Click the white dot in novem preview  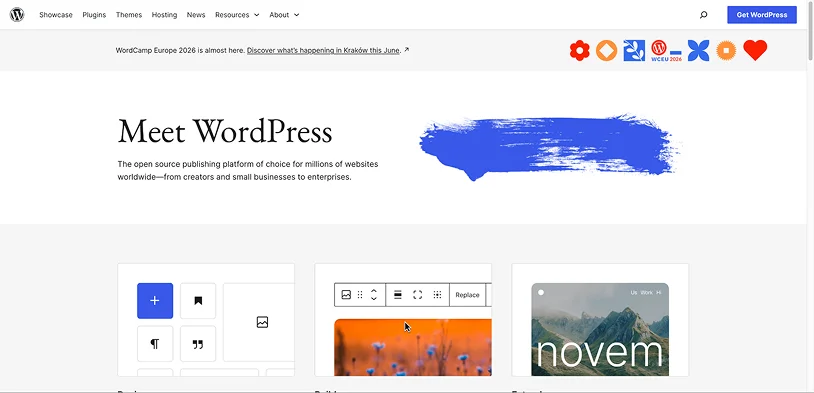tap(541, 292)
